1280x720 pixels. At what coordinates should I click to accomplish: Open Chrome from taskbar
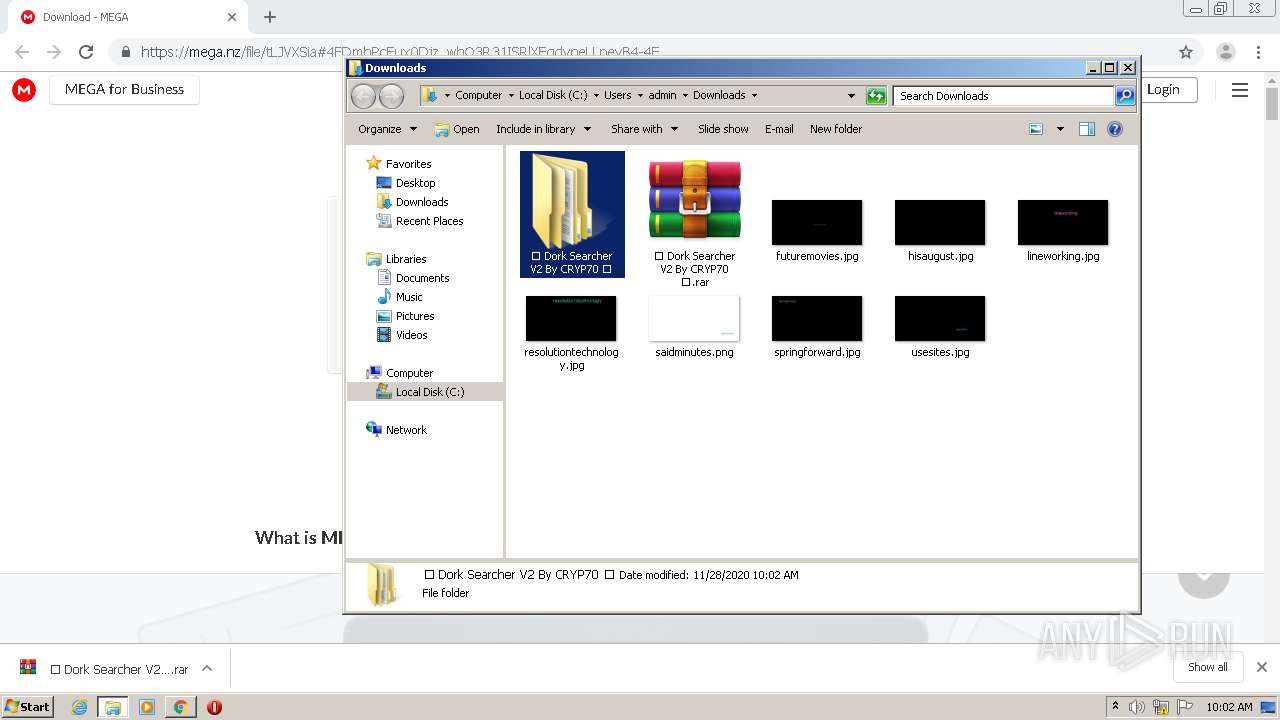tap(180, 707)
